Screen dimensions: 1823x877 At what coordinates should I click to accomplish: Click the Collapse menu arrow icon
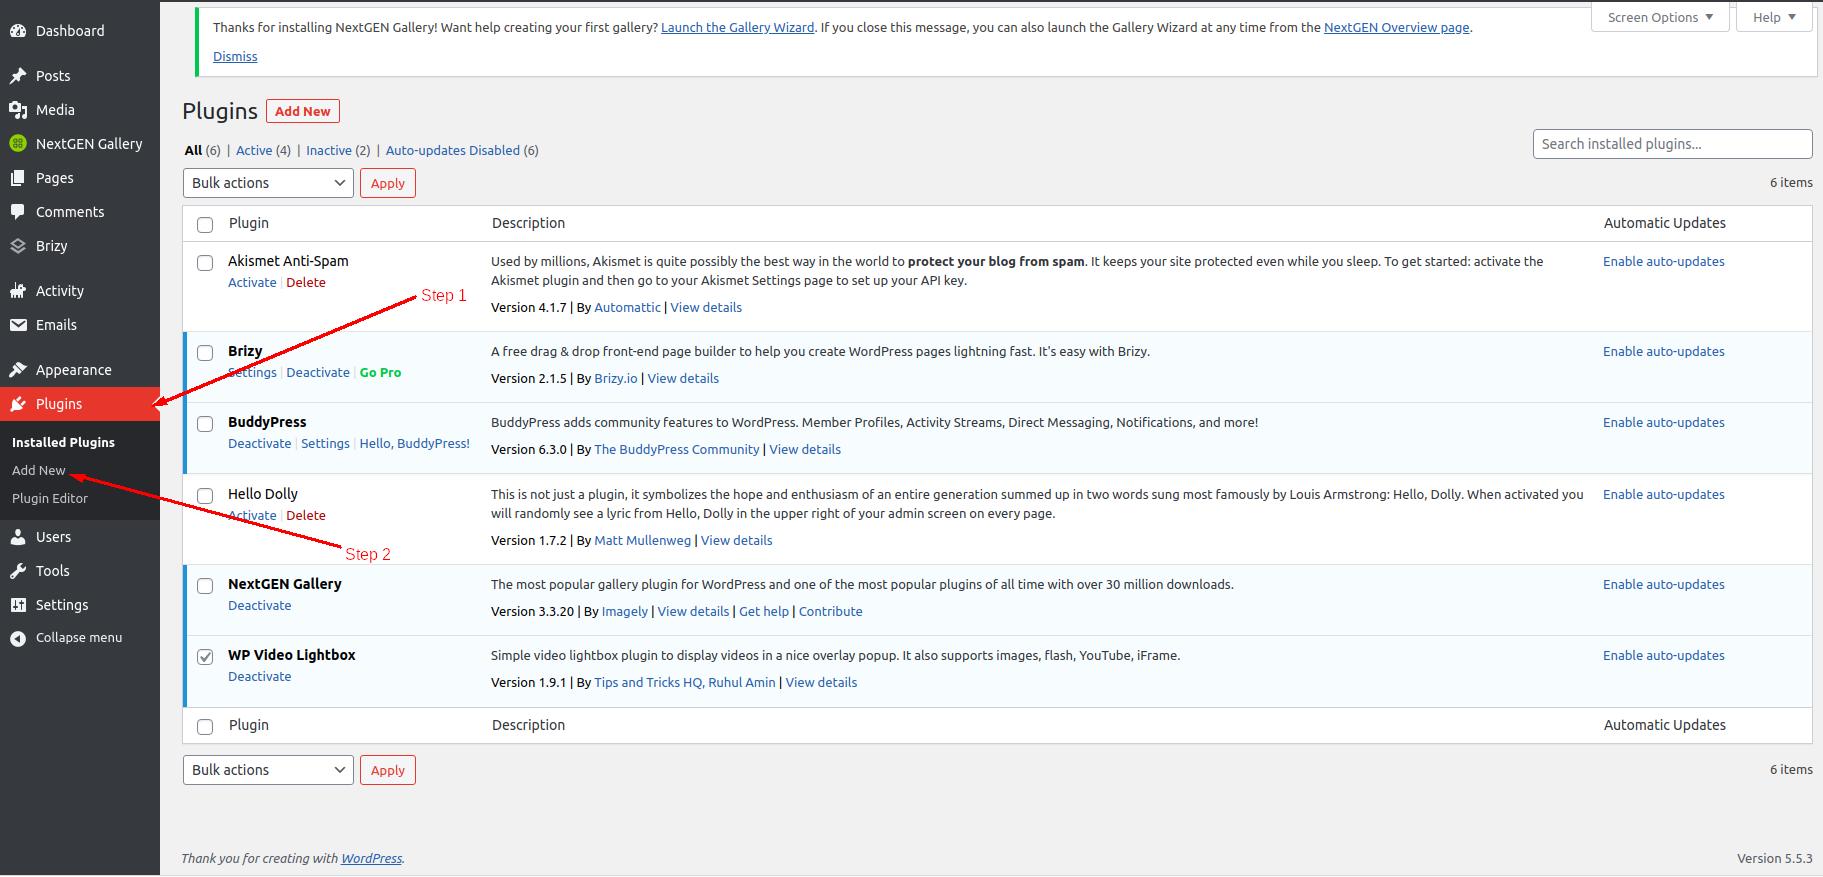click(18, 638)
